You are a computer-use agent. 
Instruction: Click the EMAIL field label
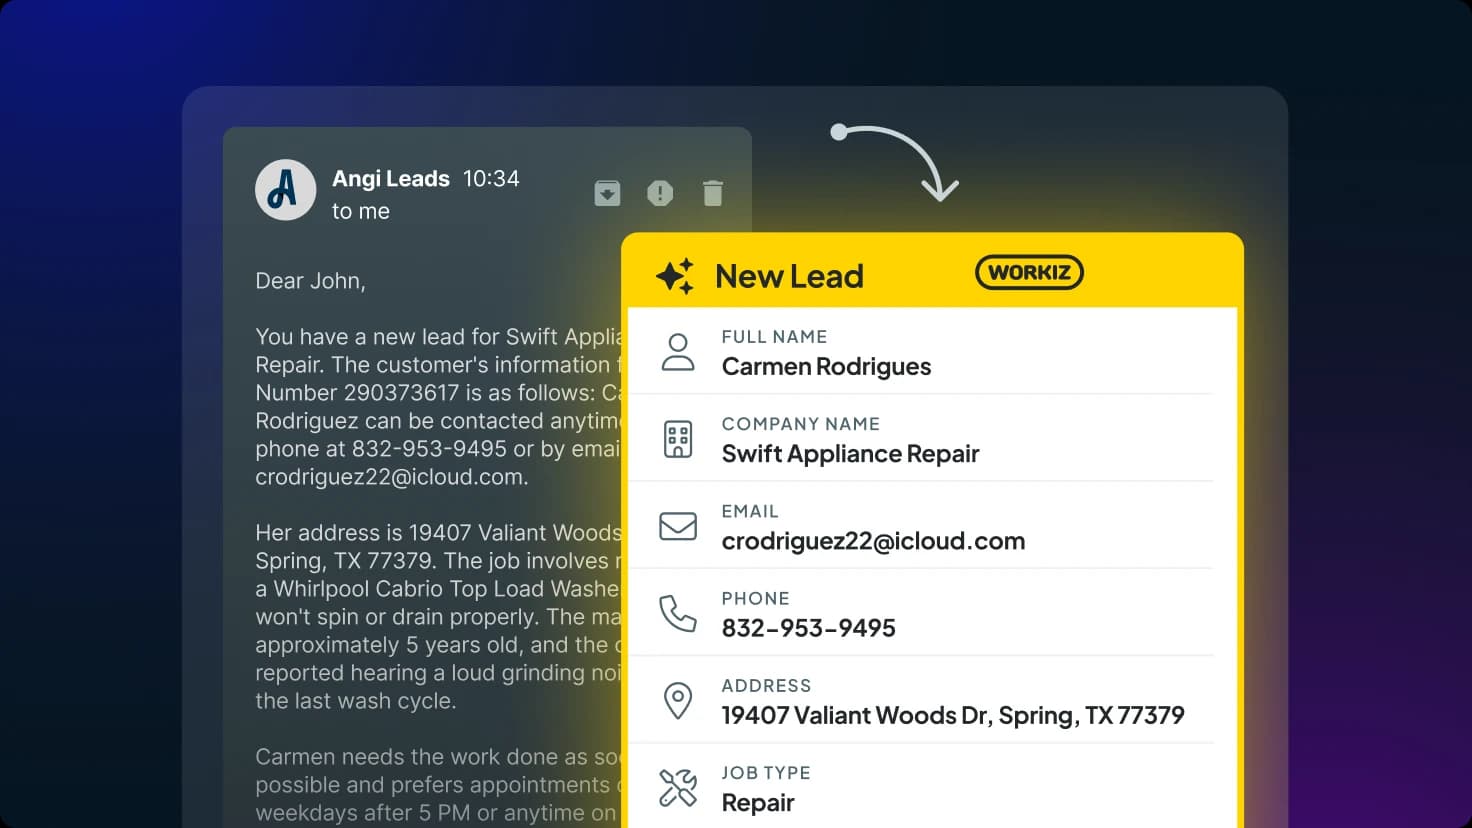click(x=750, y=511)
